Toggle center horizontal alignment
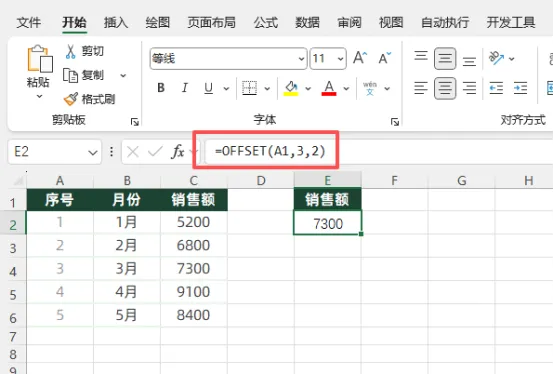The height and width of the screenshot is (374, 554). coord(445,88)
